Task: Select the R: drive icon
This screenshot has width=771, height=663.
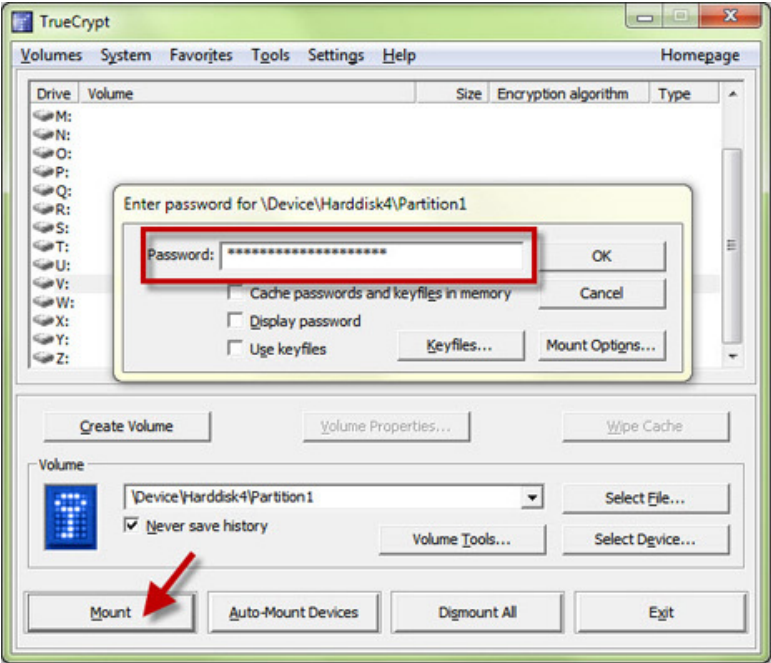Action: coord(43,209)
